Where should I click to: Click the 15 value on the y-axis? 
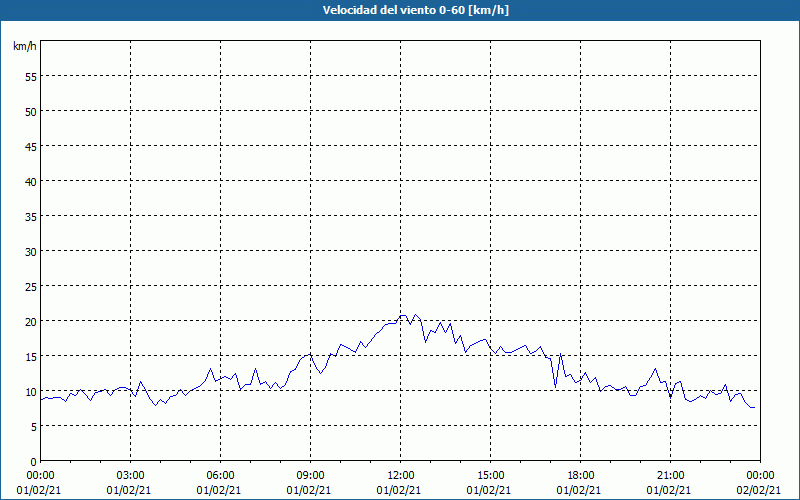click(x=31, y=357)
